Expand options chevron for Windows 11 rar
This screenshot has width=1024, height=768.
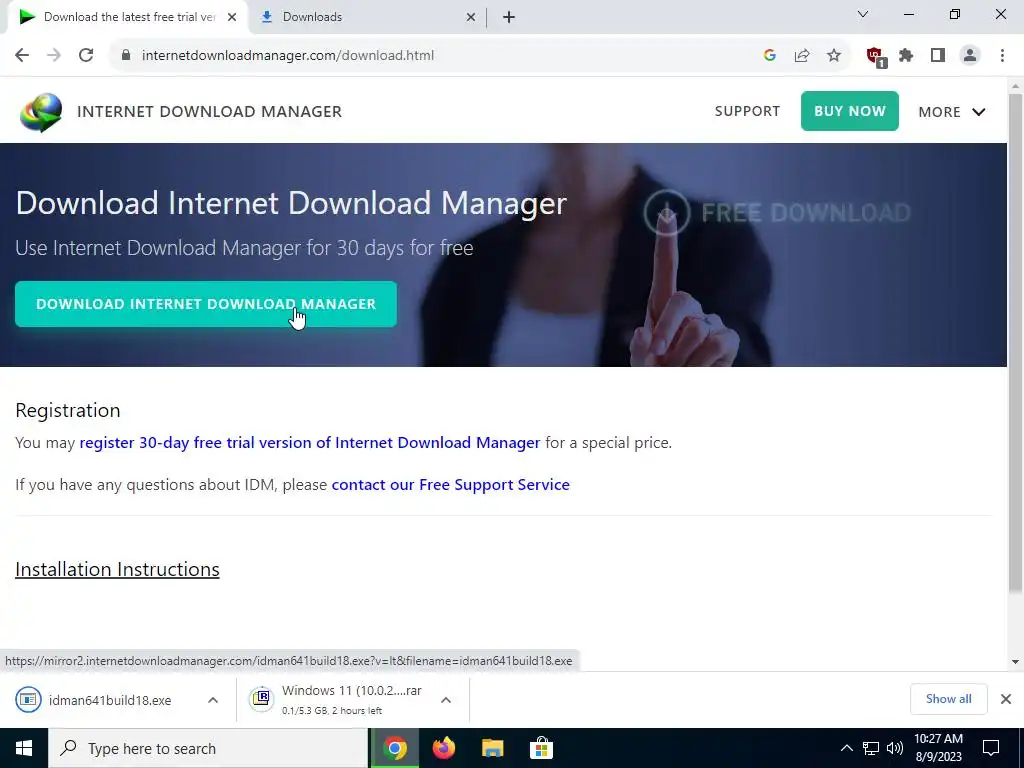click(x=446, y=700)
